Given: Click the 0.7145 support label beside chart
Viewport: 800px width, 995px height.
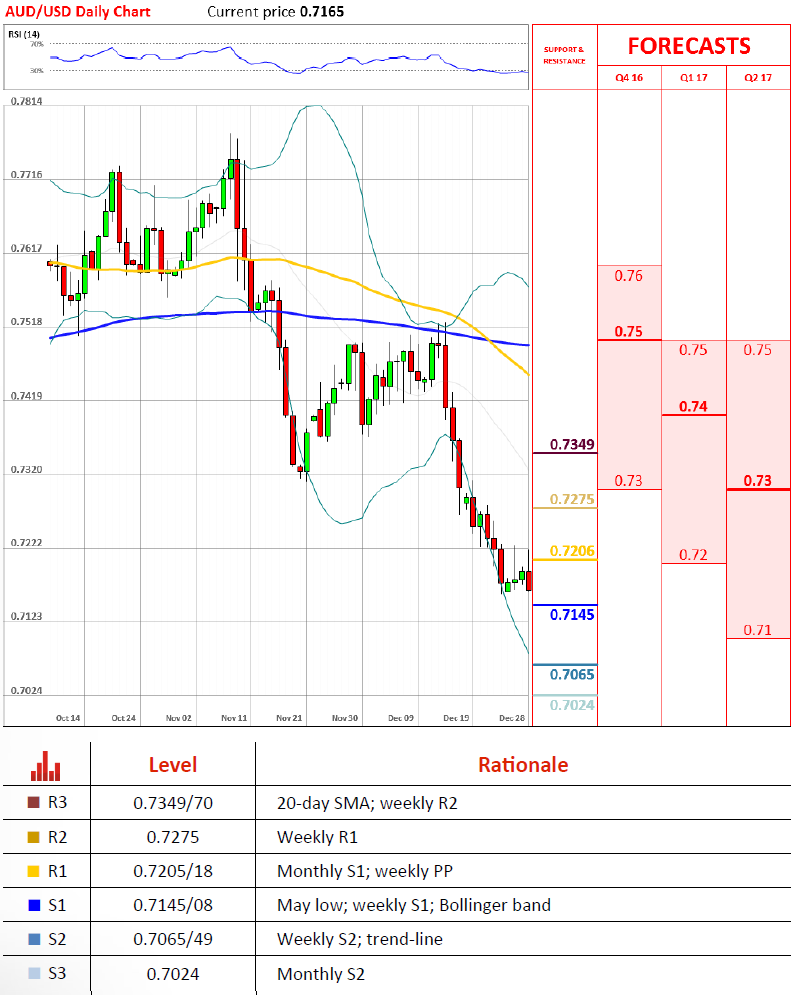Looking at the screenshot, I should pyautogui.click(x=572, y=614).
